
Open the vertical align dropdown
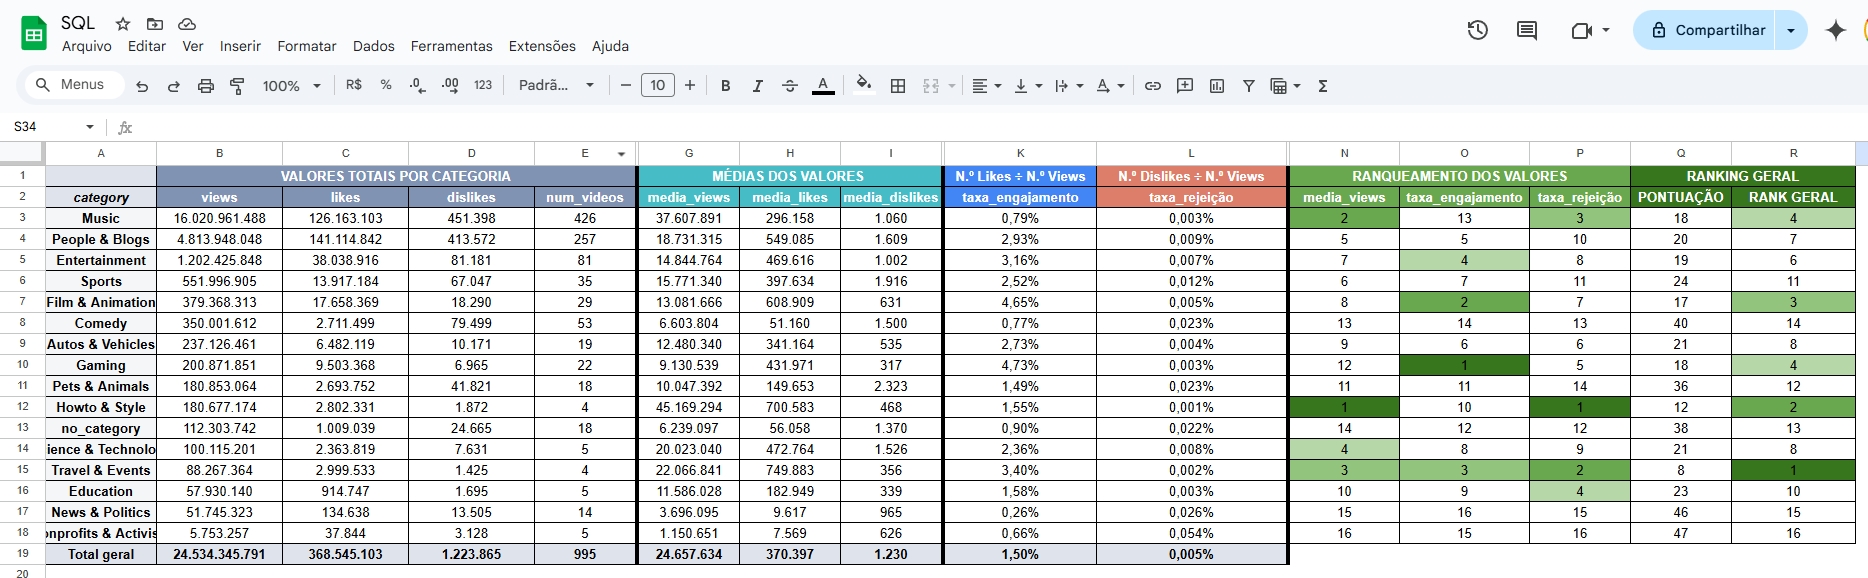pos(1028,86)
